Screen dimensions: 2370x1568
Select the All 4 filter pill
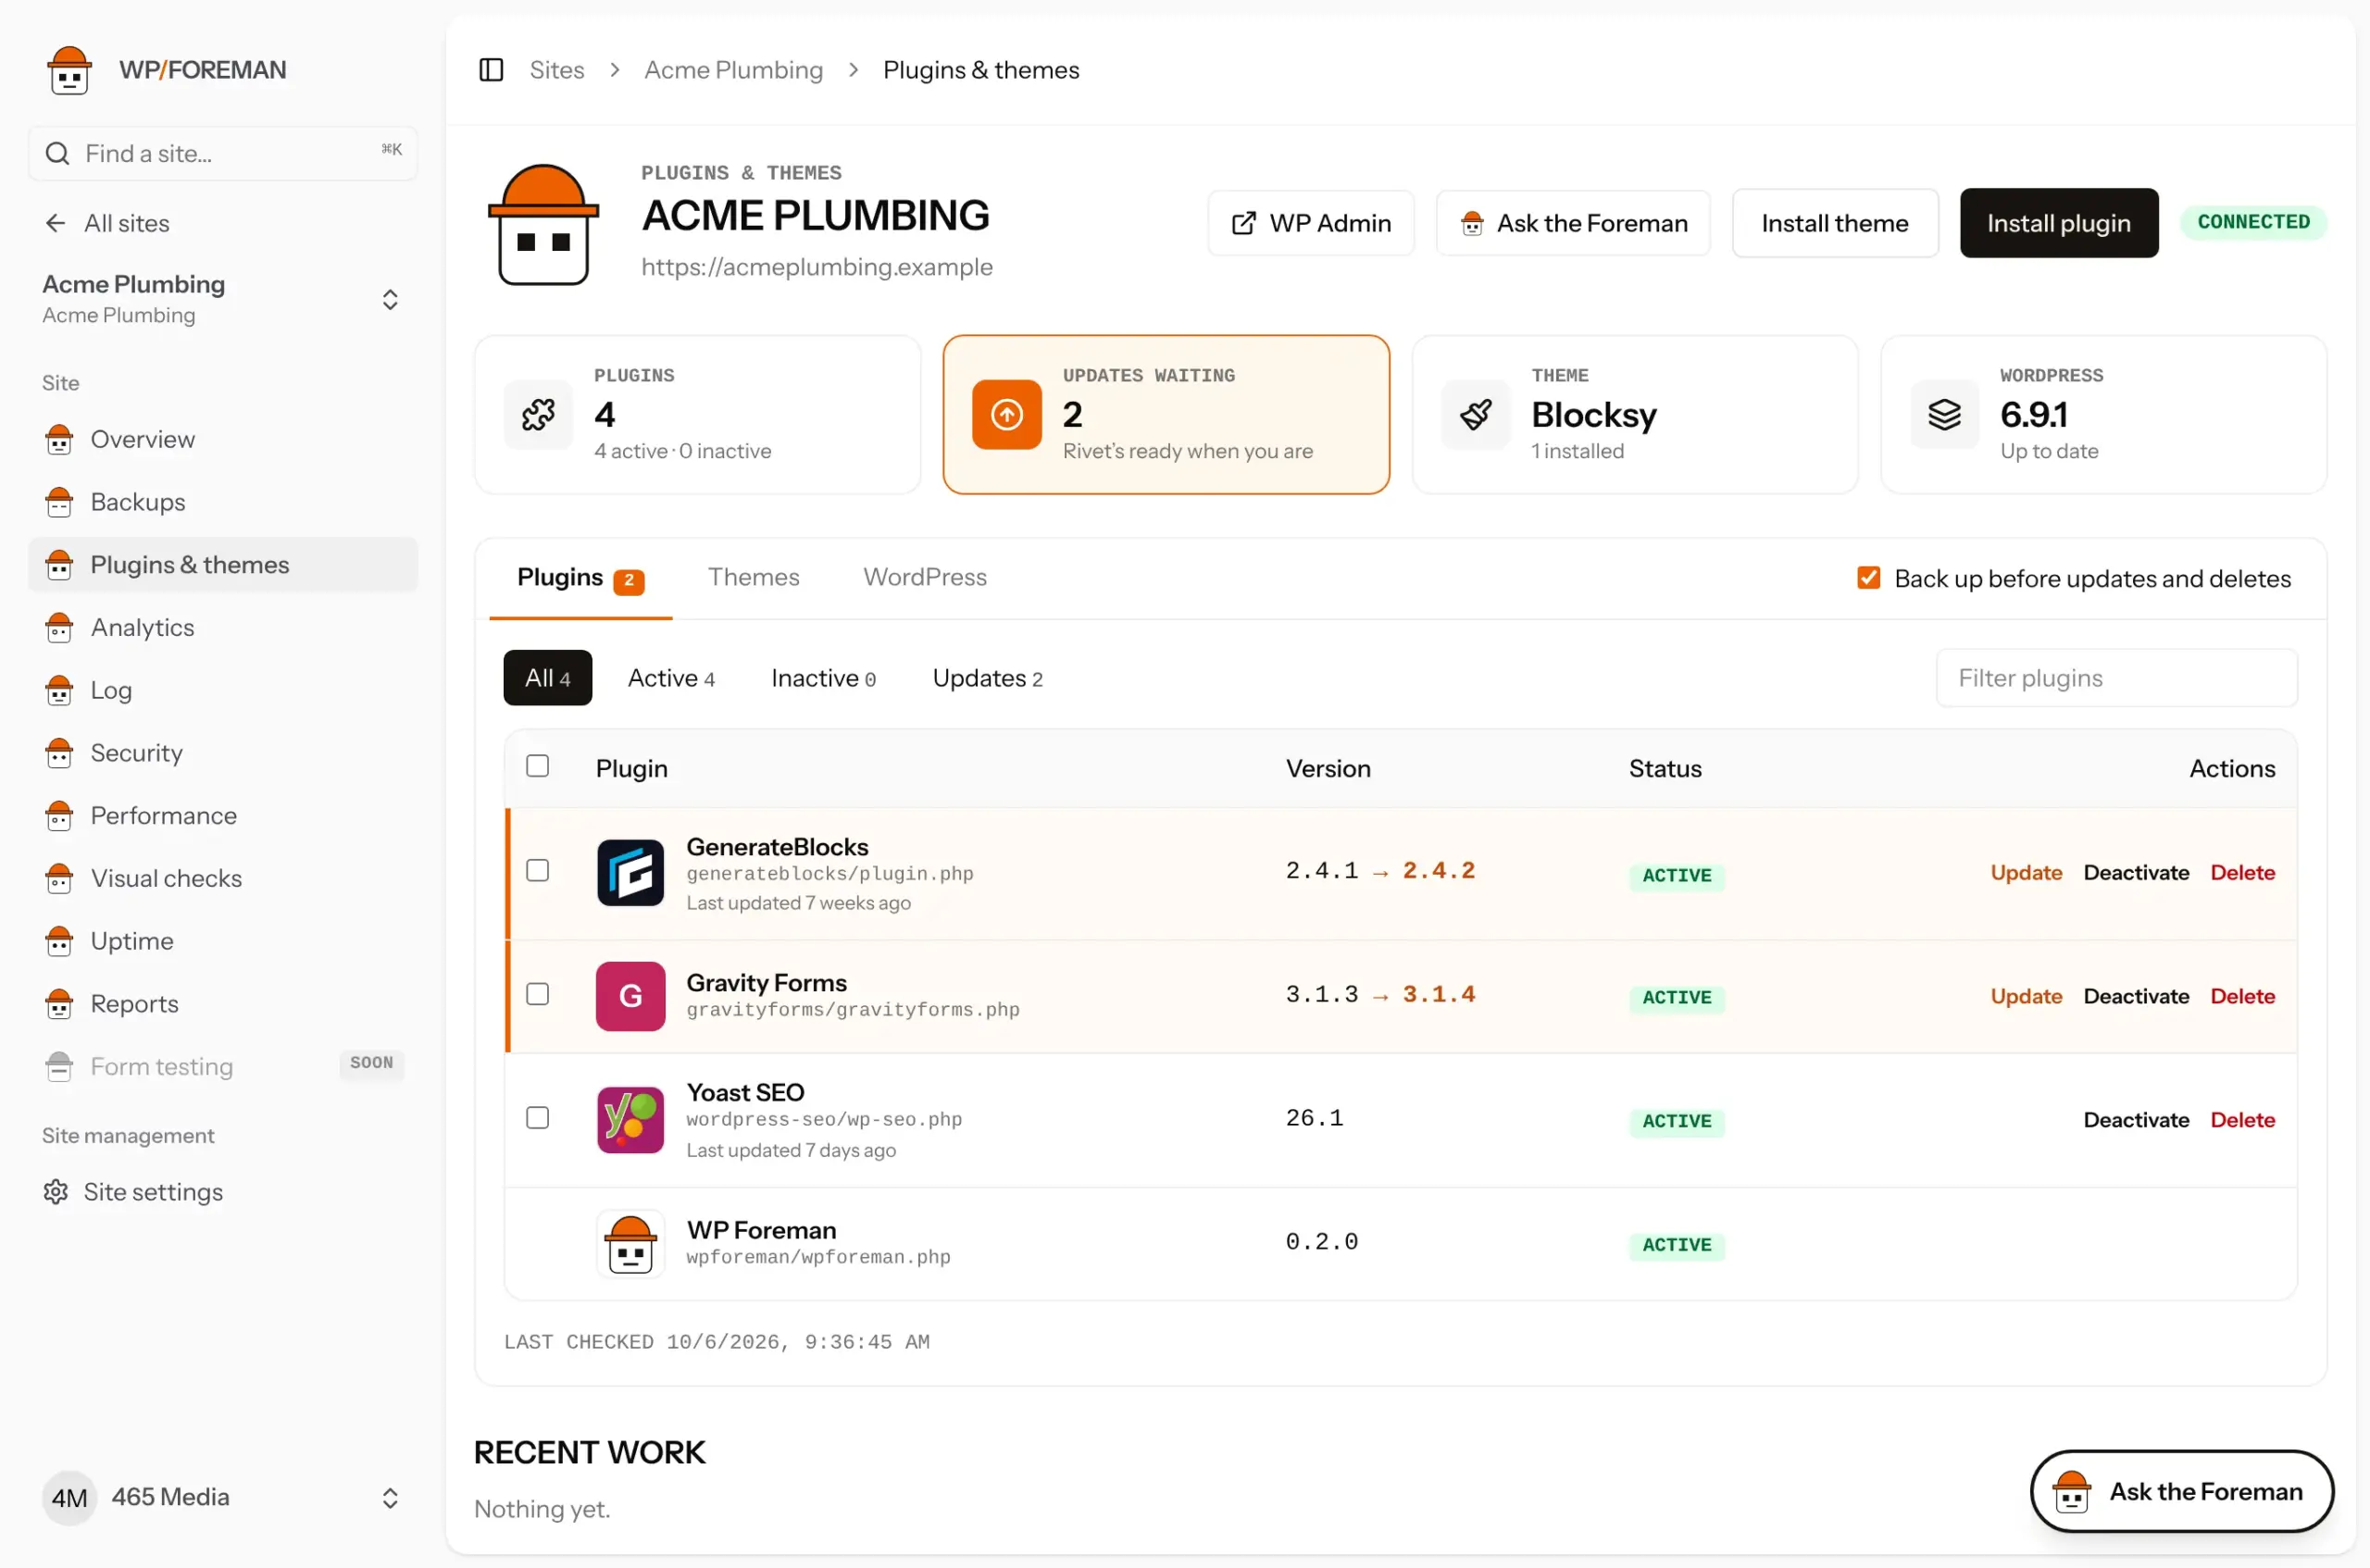point(548,678)
